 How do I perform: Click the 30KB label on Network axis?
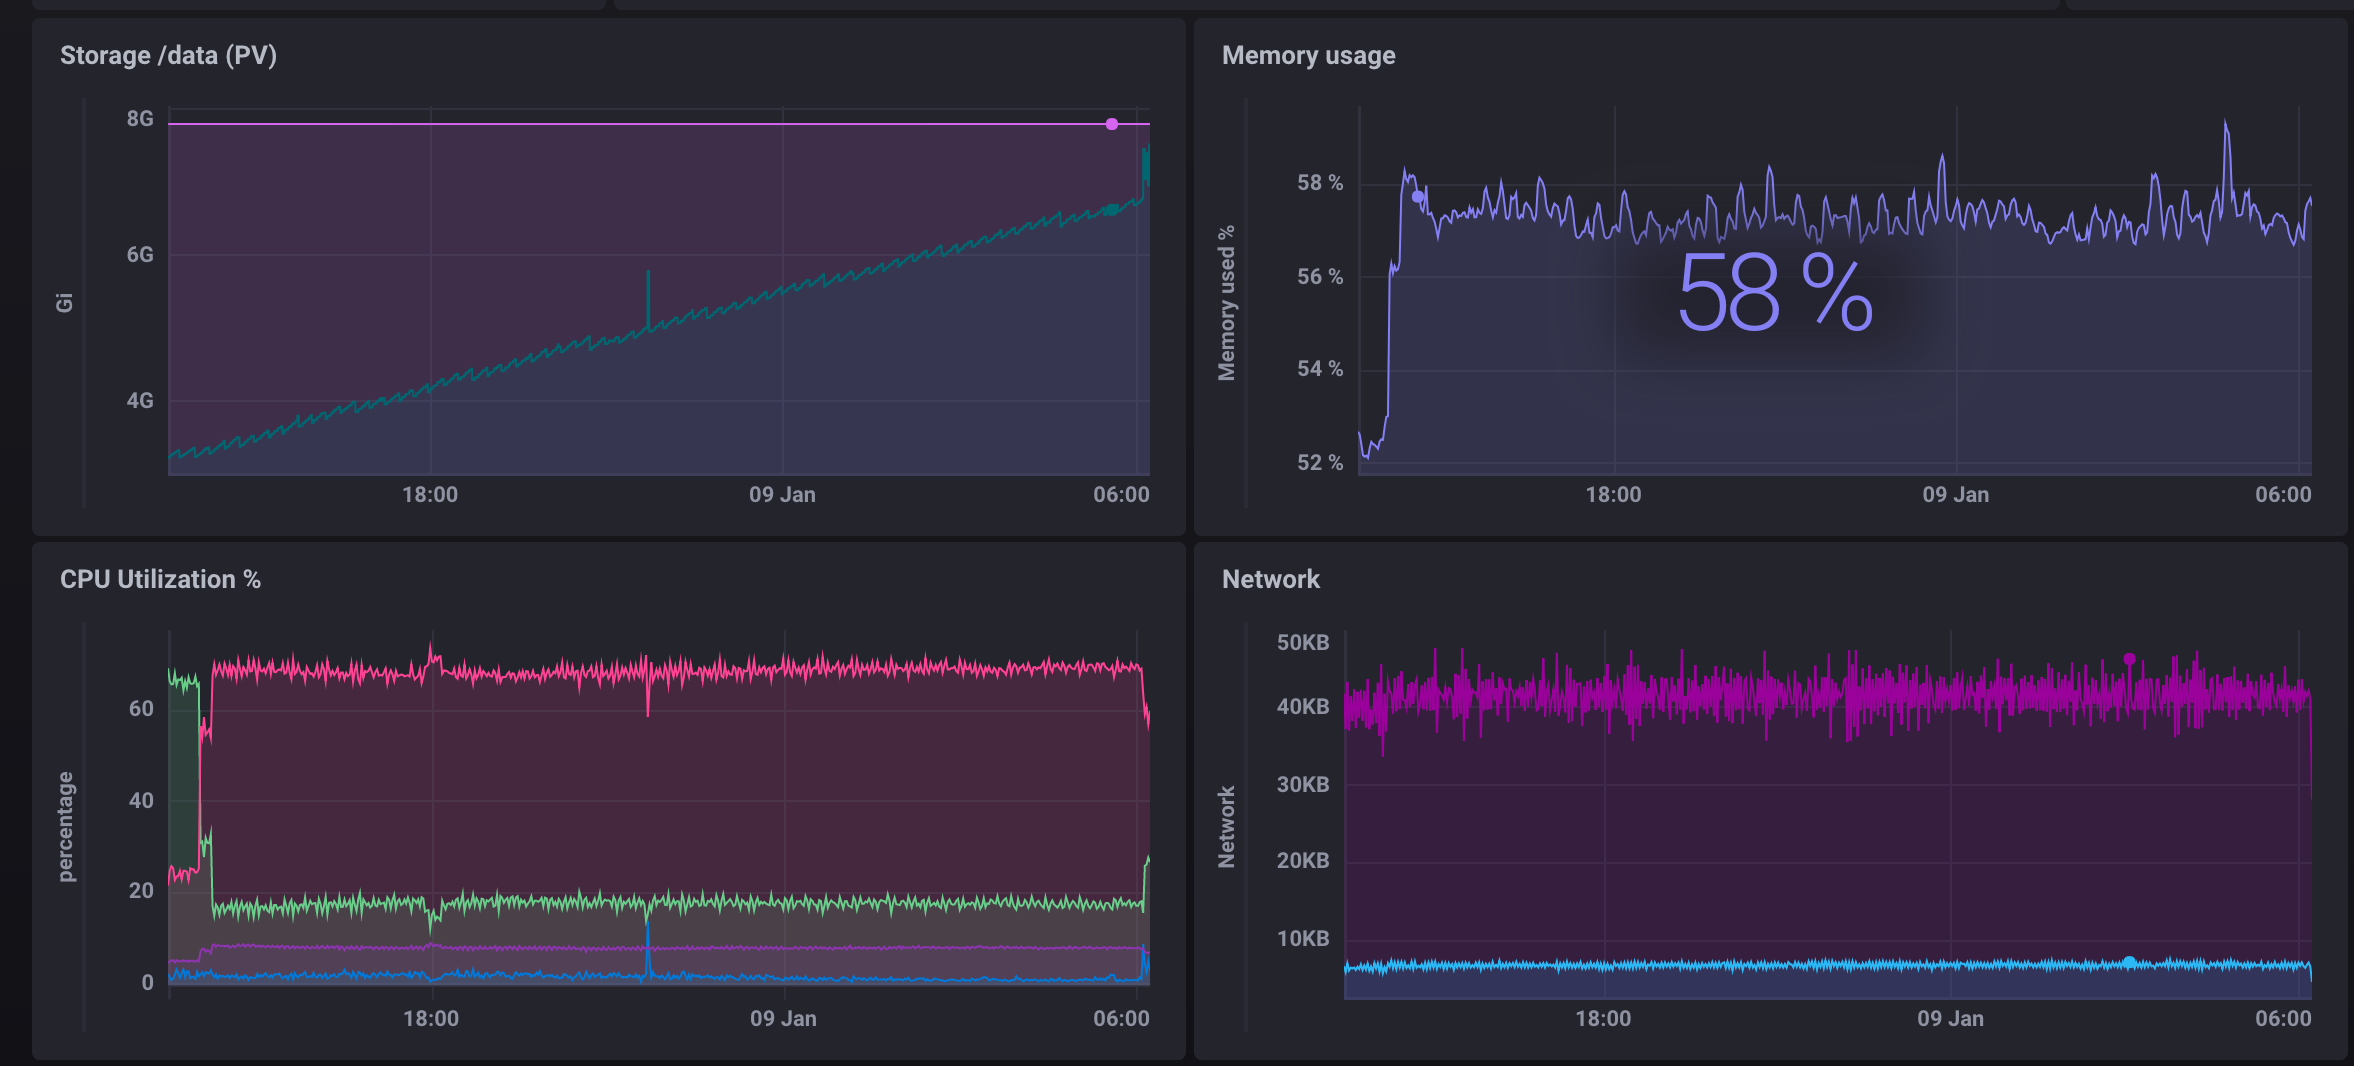(1303, 785)
